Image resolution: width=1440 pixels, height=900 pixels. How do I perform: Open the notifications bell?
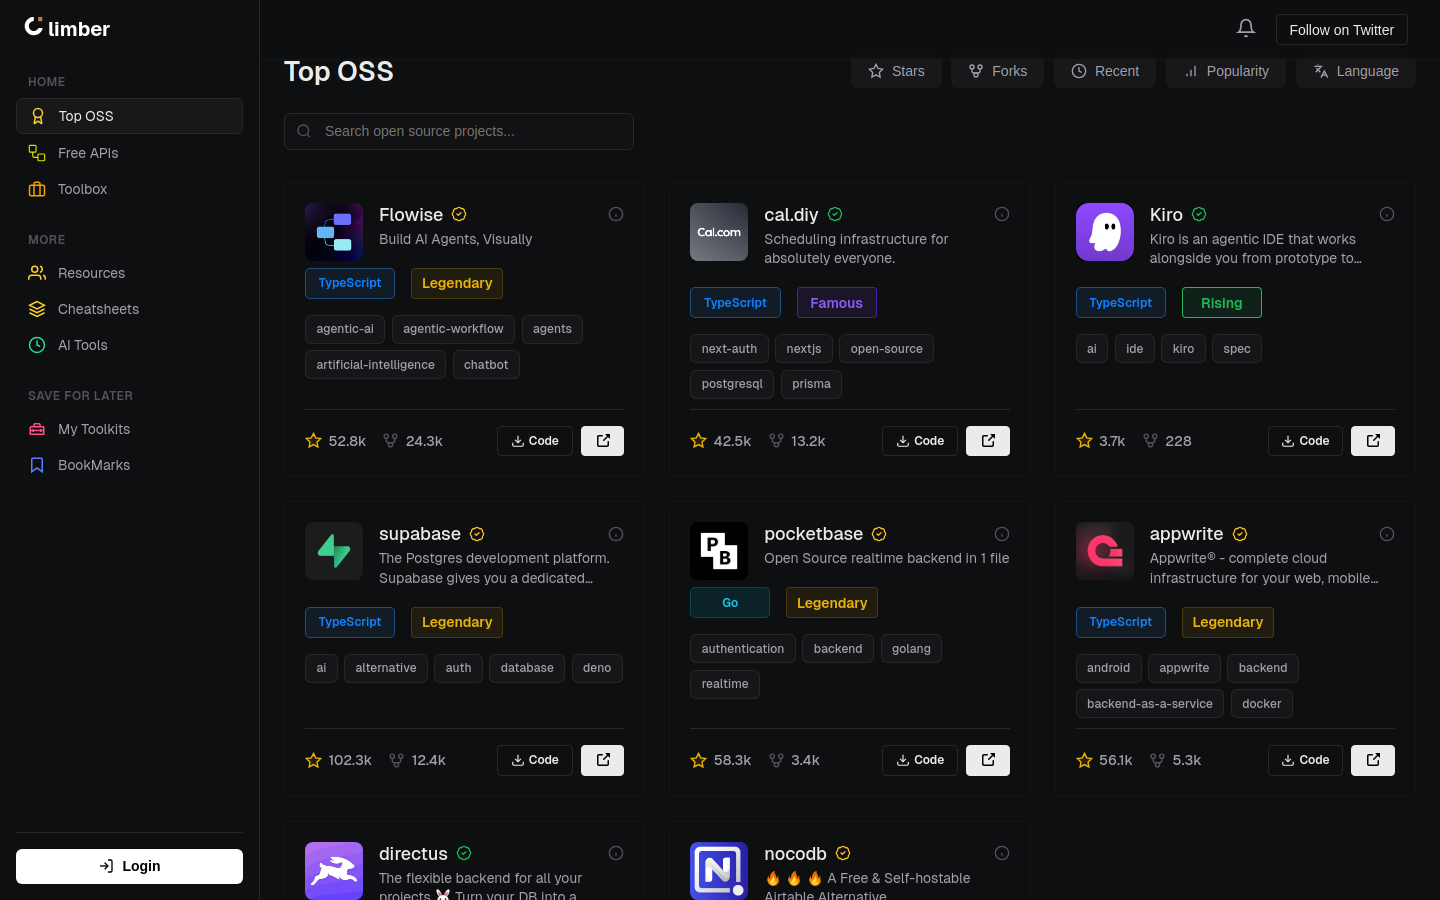pyautogui.click(x=1245, y=29)
